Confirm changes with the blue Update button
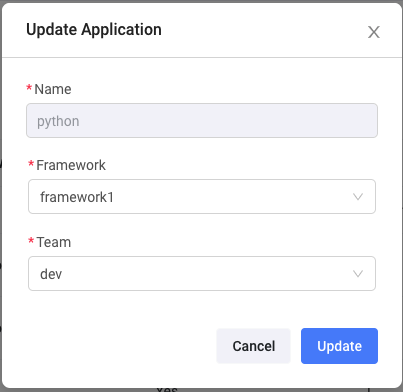Screen dimensions: 403x392 (339, 346)
